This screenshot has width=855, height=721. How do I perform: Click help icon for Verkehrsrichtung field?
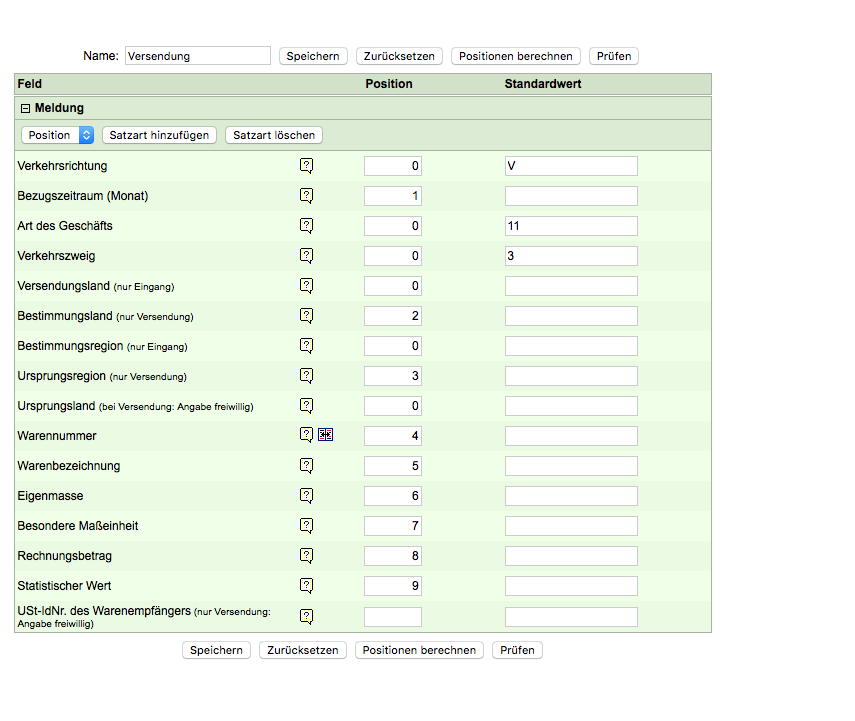click(x=307, y=166)
